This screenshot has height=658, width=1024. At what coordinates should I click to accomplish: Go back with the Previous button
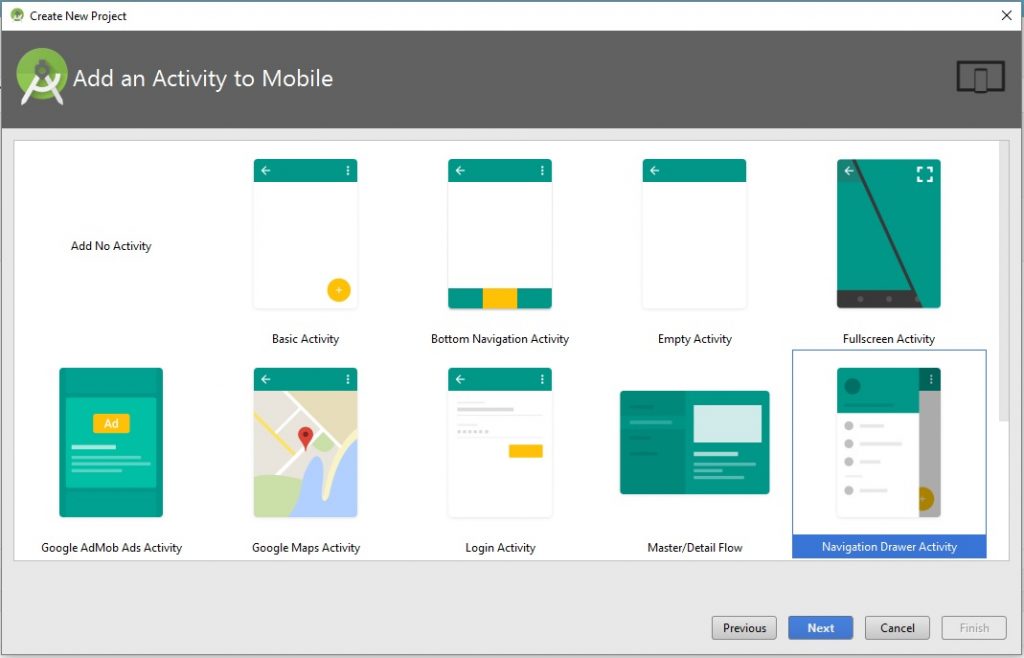pos(744,628)
